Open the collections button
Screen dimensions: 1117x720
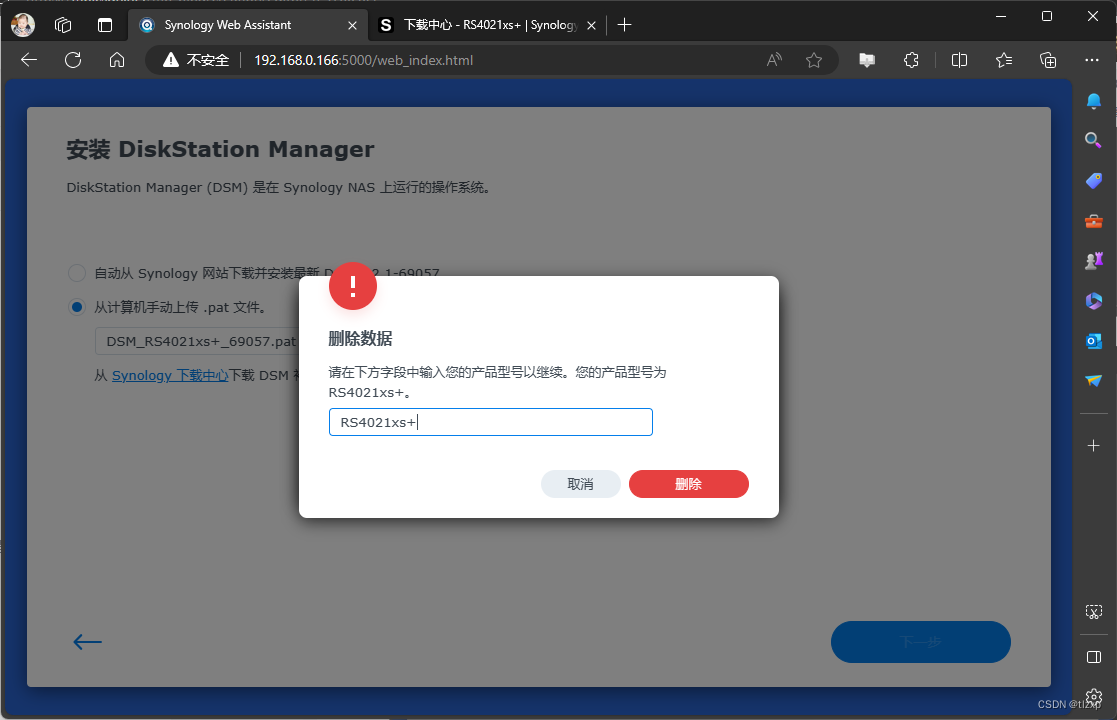[1048, 60]
